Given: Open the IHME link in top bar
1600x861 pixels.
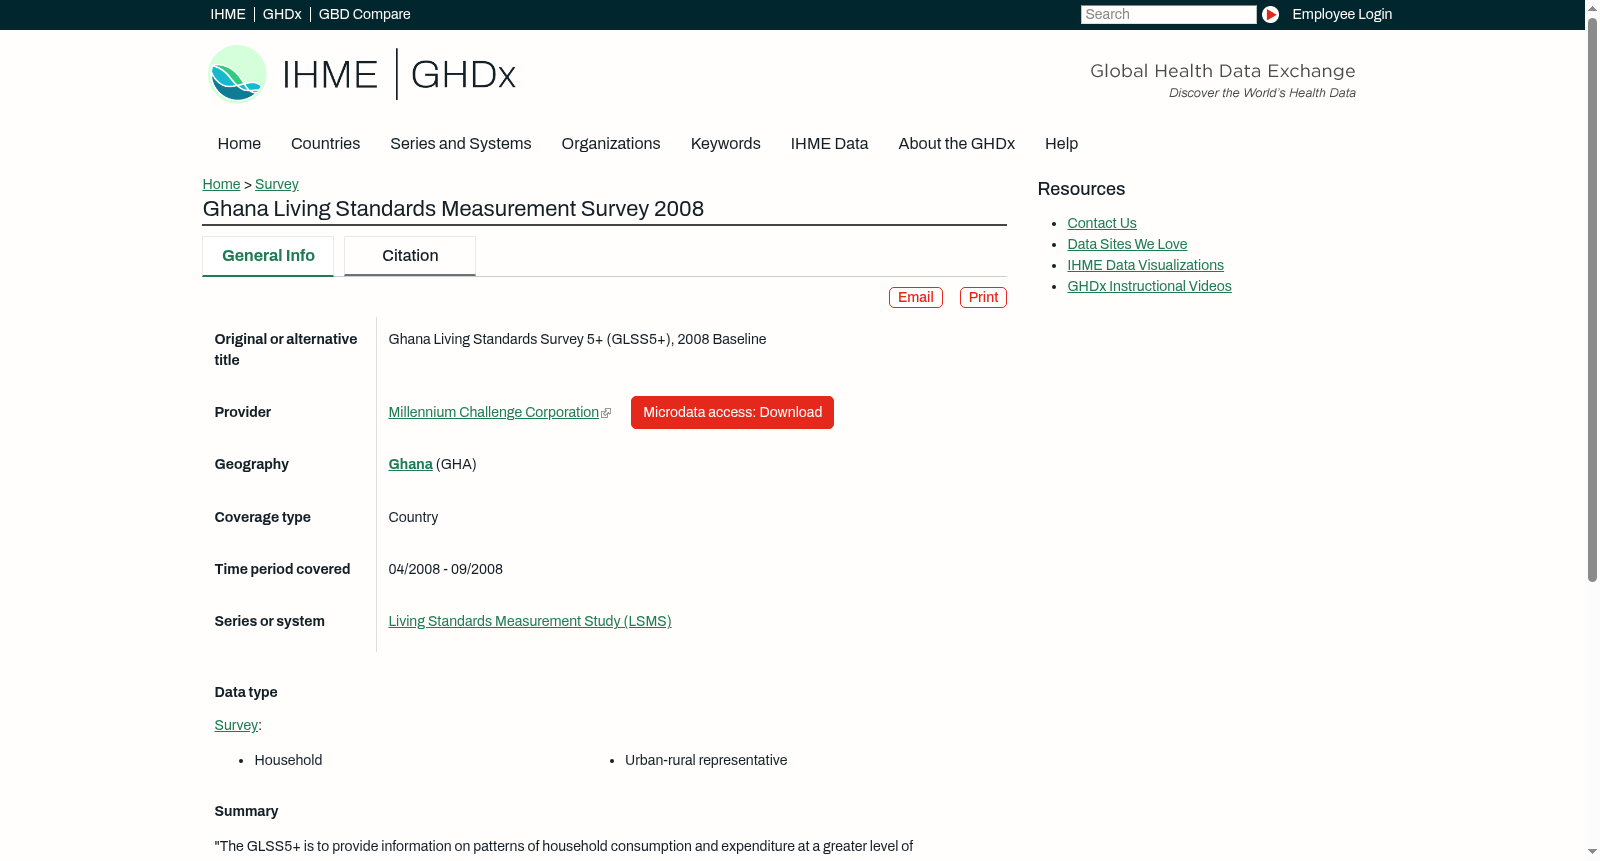Looking at the screenshot, I should 228,14.
